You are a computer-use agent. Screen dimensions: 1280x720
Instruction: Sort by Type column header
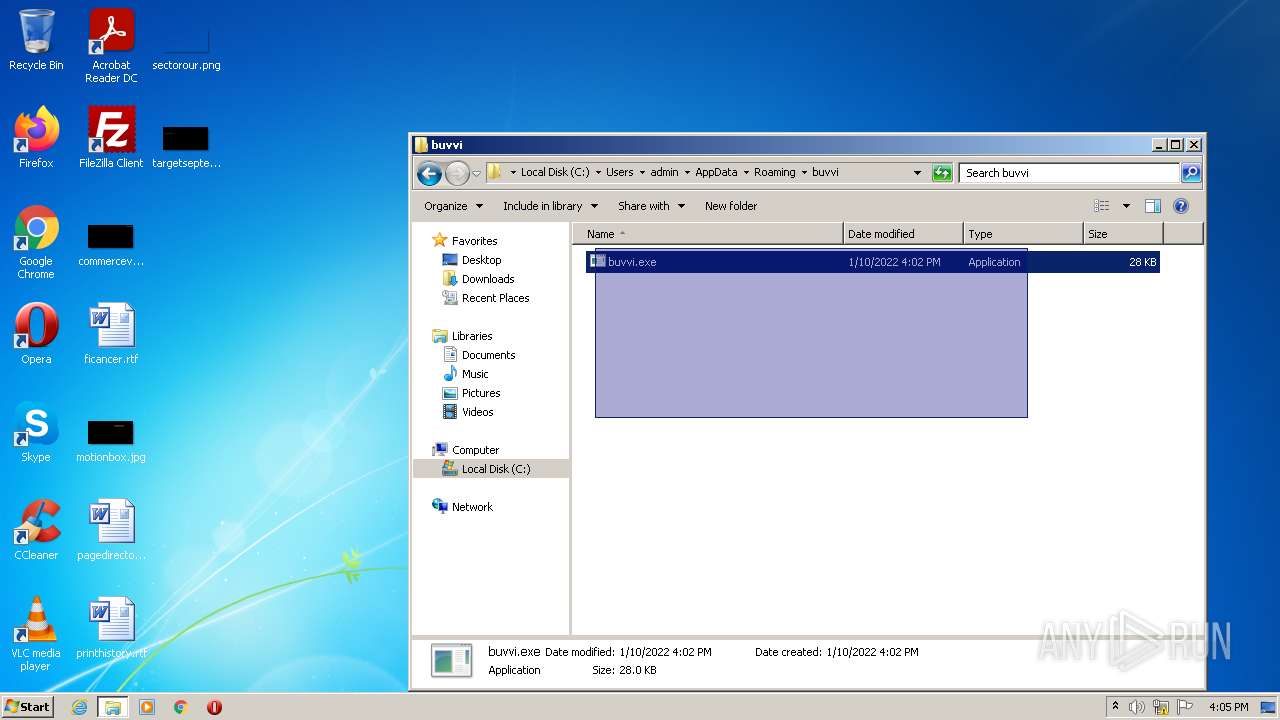click(1023, 234)
